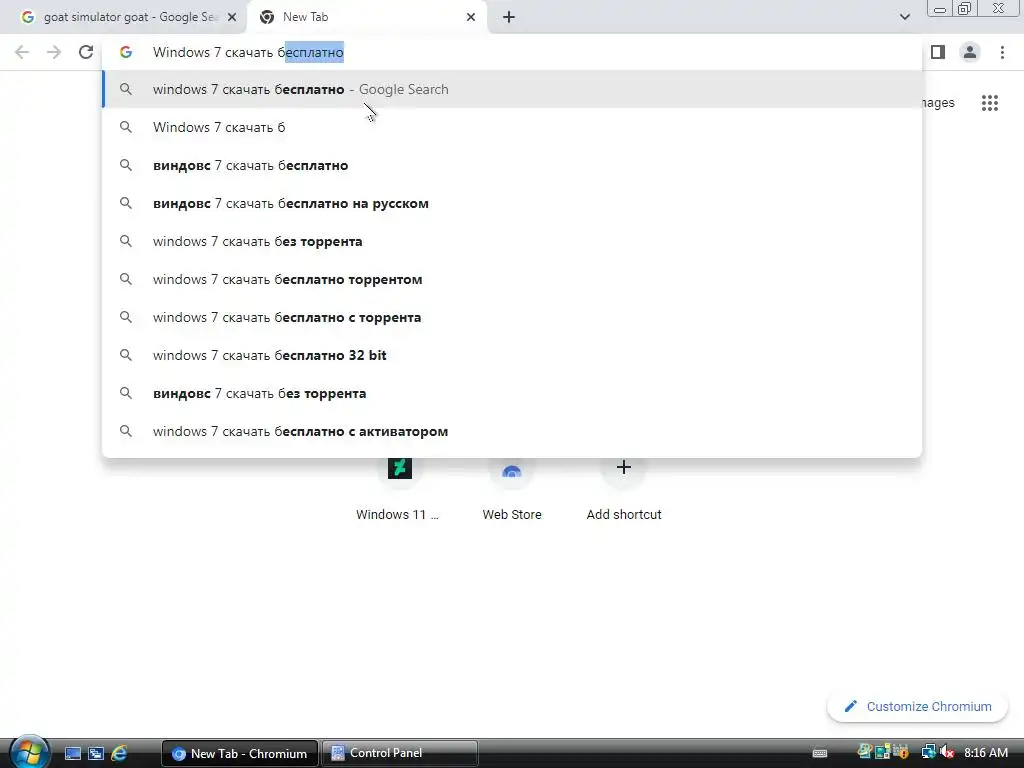
Task: Click inside the address bar text
Action: click(248, 52)
